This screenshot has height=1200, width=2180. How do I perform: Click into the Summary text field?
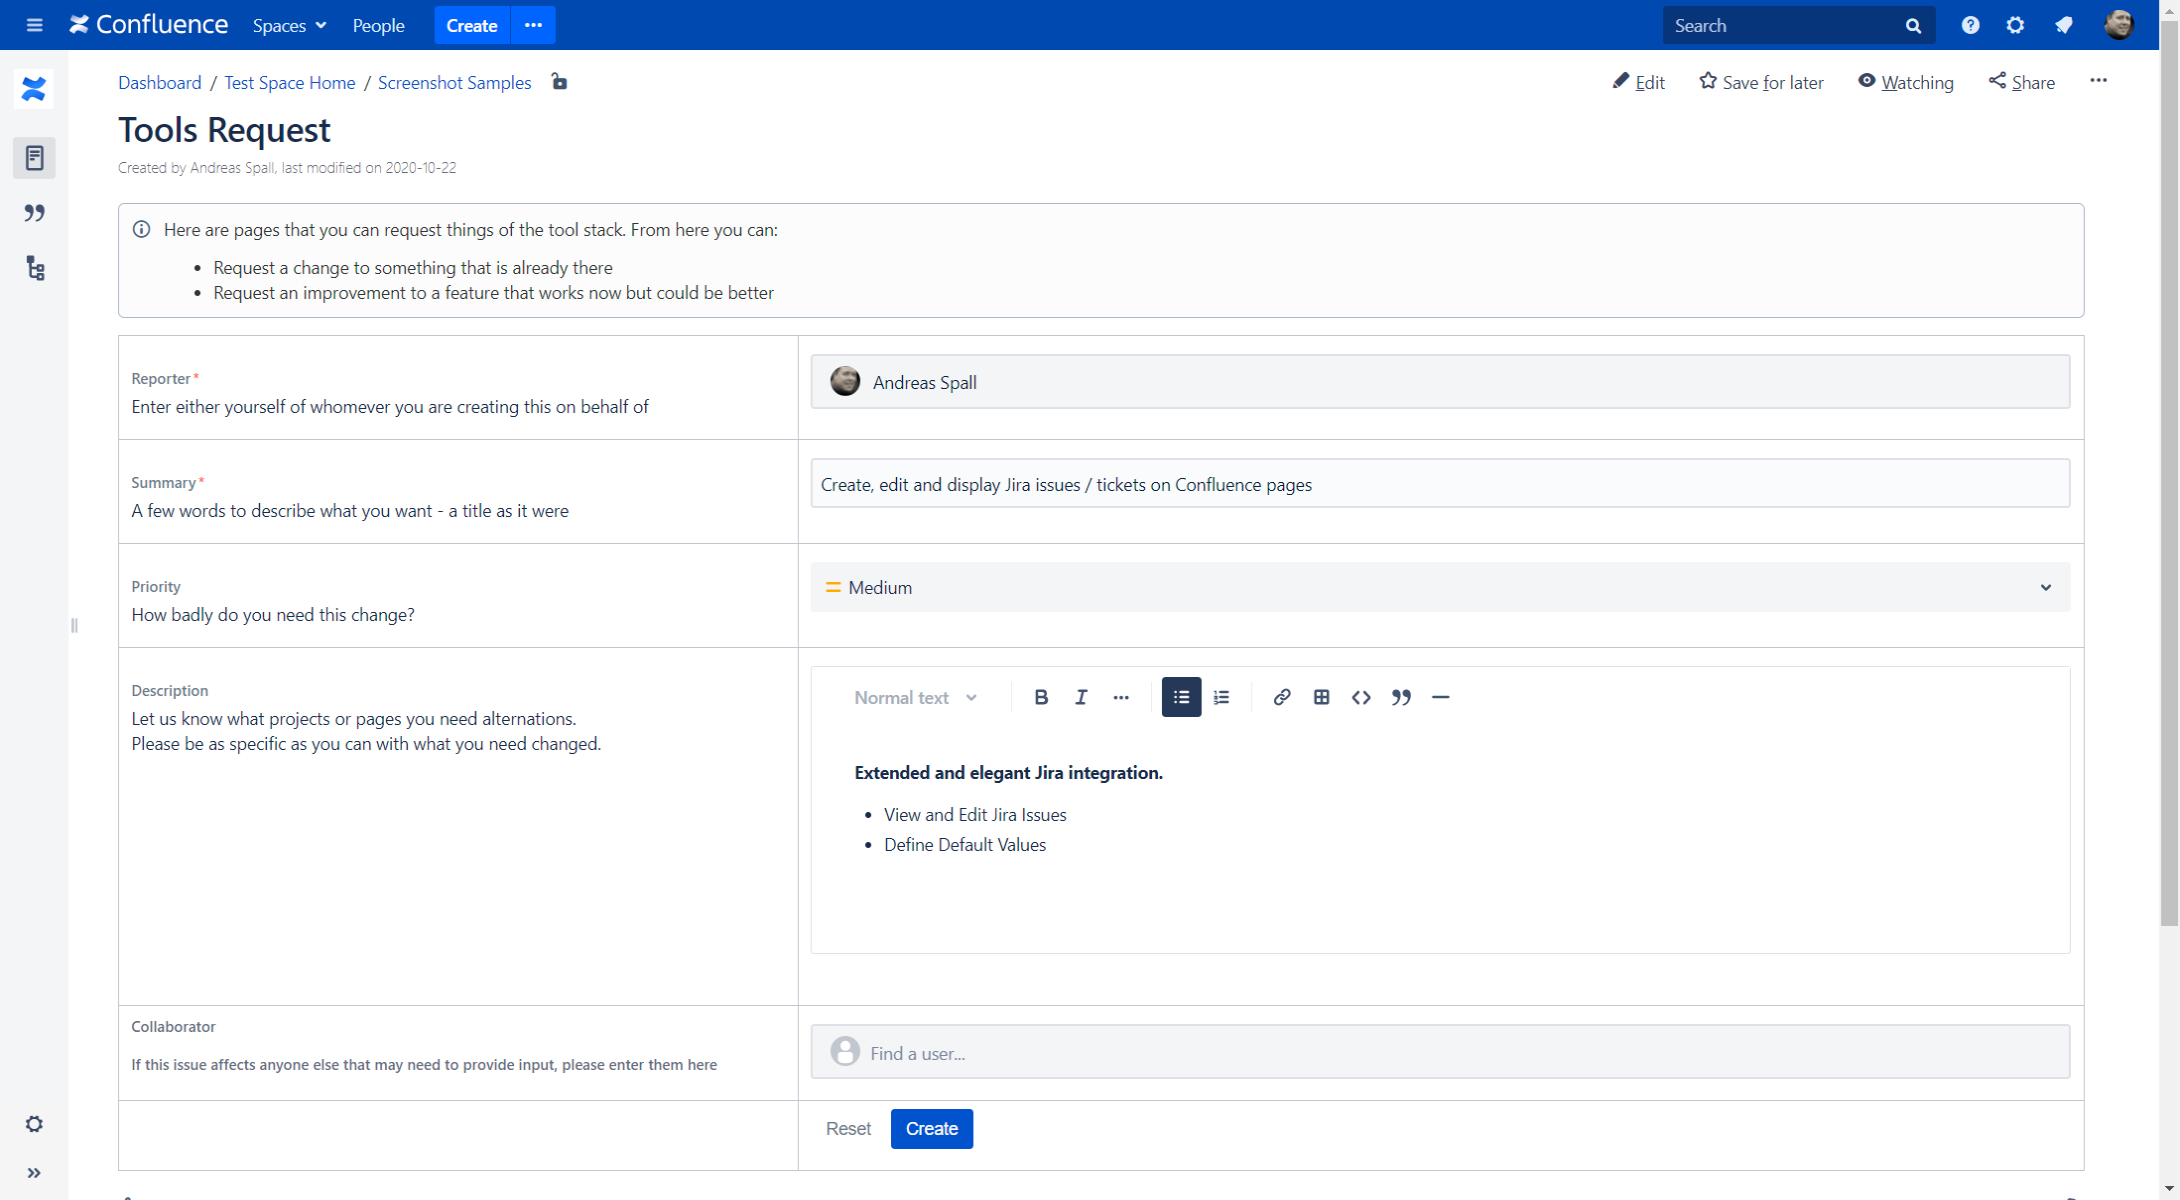pos(1440,484)
